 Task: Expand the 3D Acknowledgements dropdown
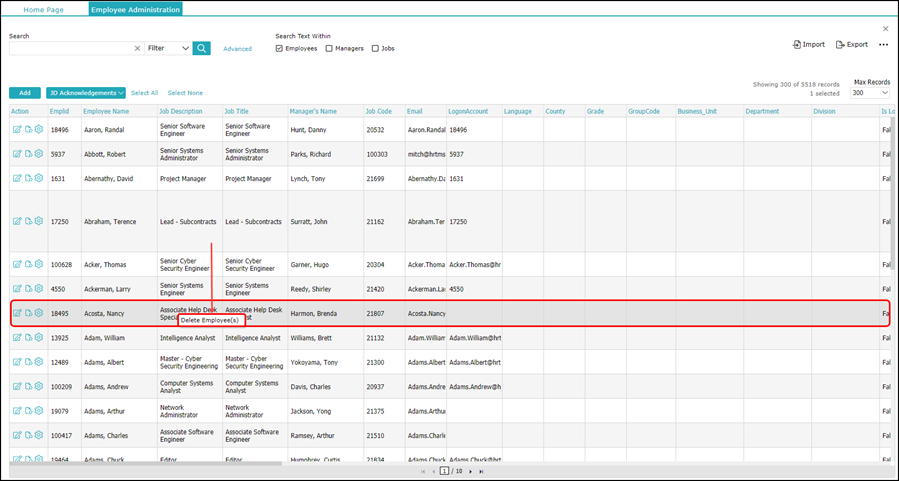[x=86, y=93]
